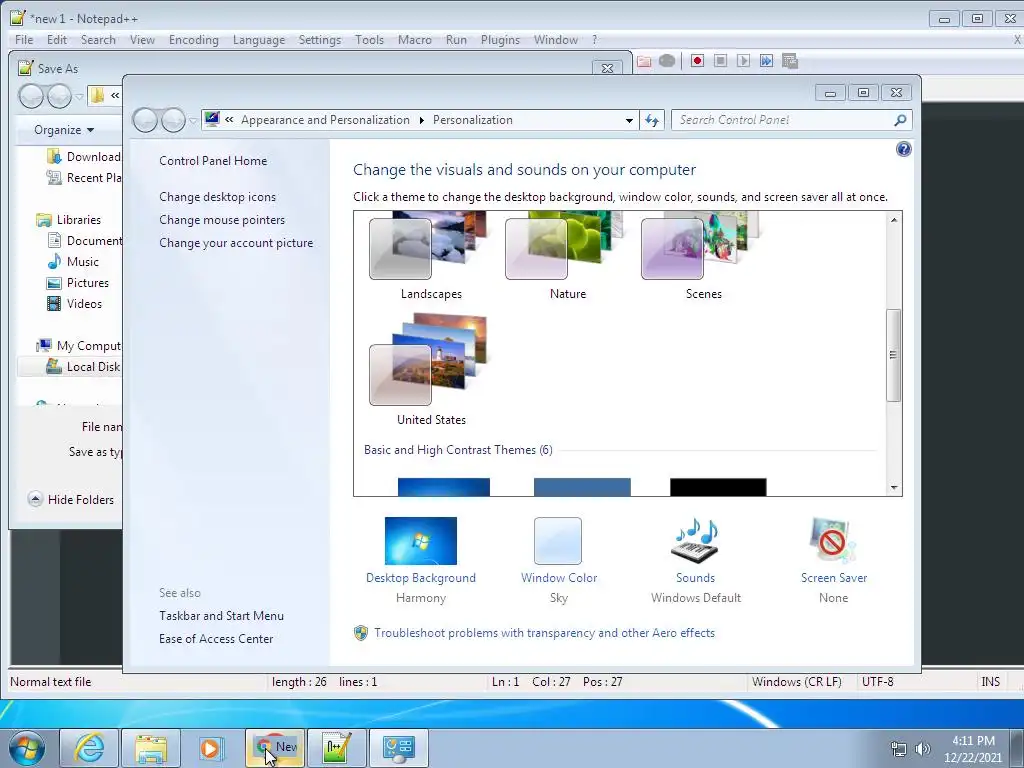The width and height of the screenshot is (1024, 768).
Task: Click the double chevron in address breadcrumb
Action: [x=229, y=120]
